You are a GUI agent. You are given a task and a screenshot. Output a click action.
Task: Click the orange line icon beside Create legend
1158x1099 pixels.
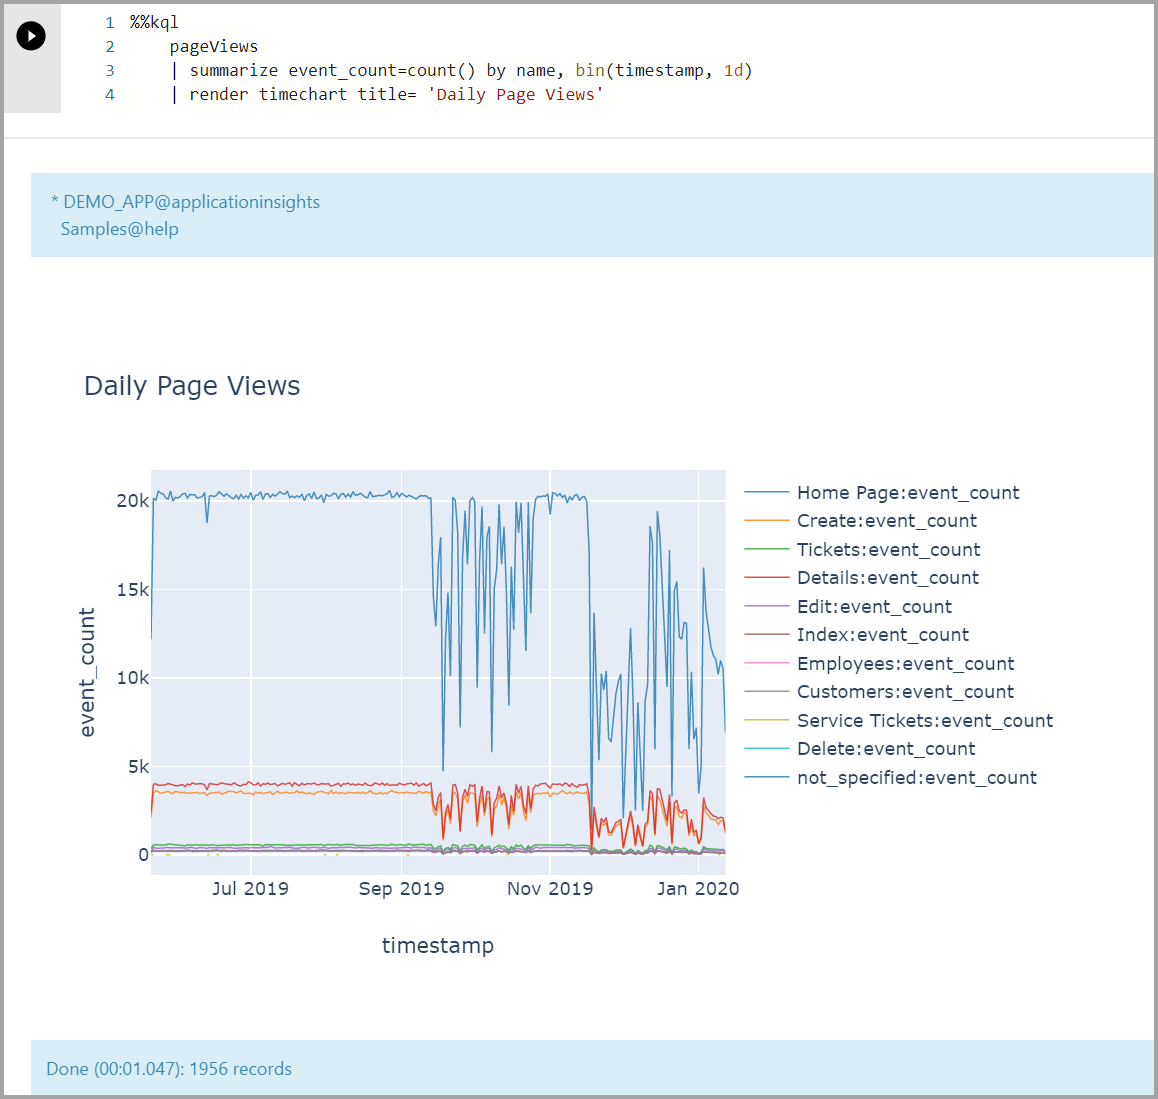pos(765,520)
